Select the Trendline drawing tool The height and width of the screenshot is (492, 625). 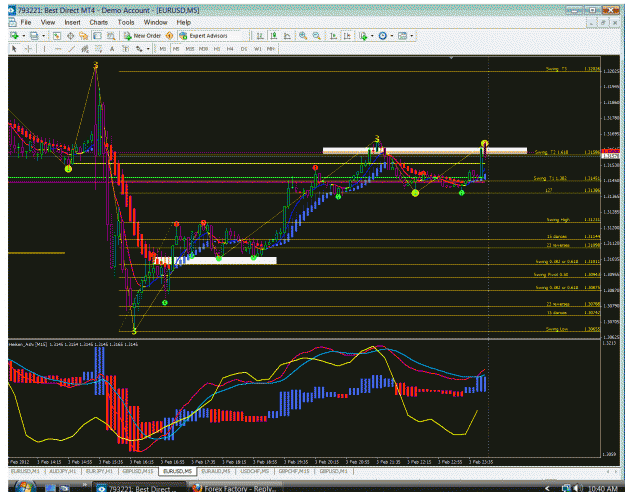click(71, 49)
